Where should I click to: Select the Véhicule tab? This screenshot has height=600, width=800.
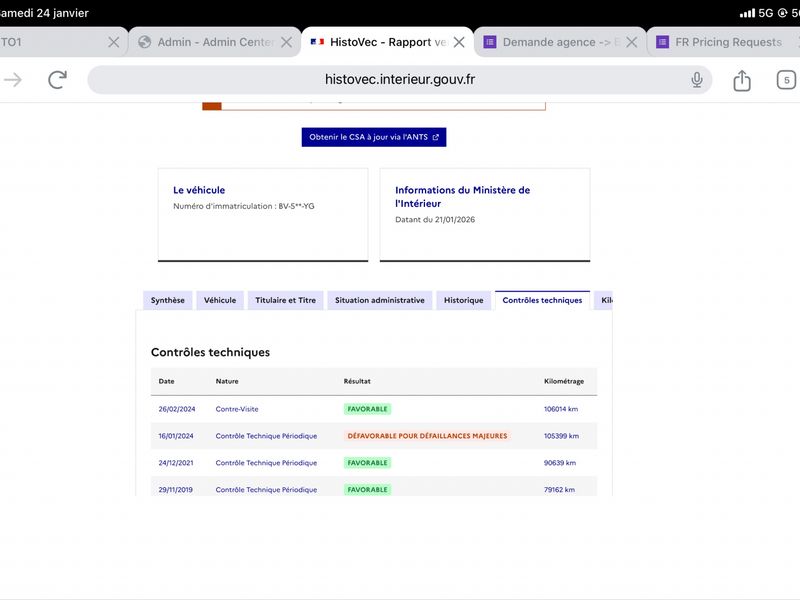[x=220, y=300]
